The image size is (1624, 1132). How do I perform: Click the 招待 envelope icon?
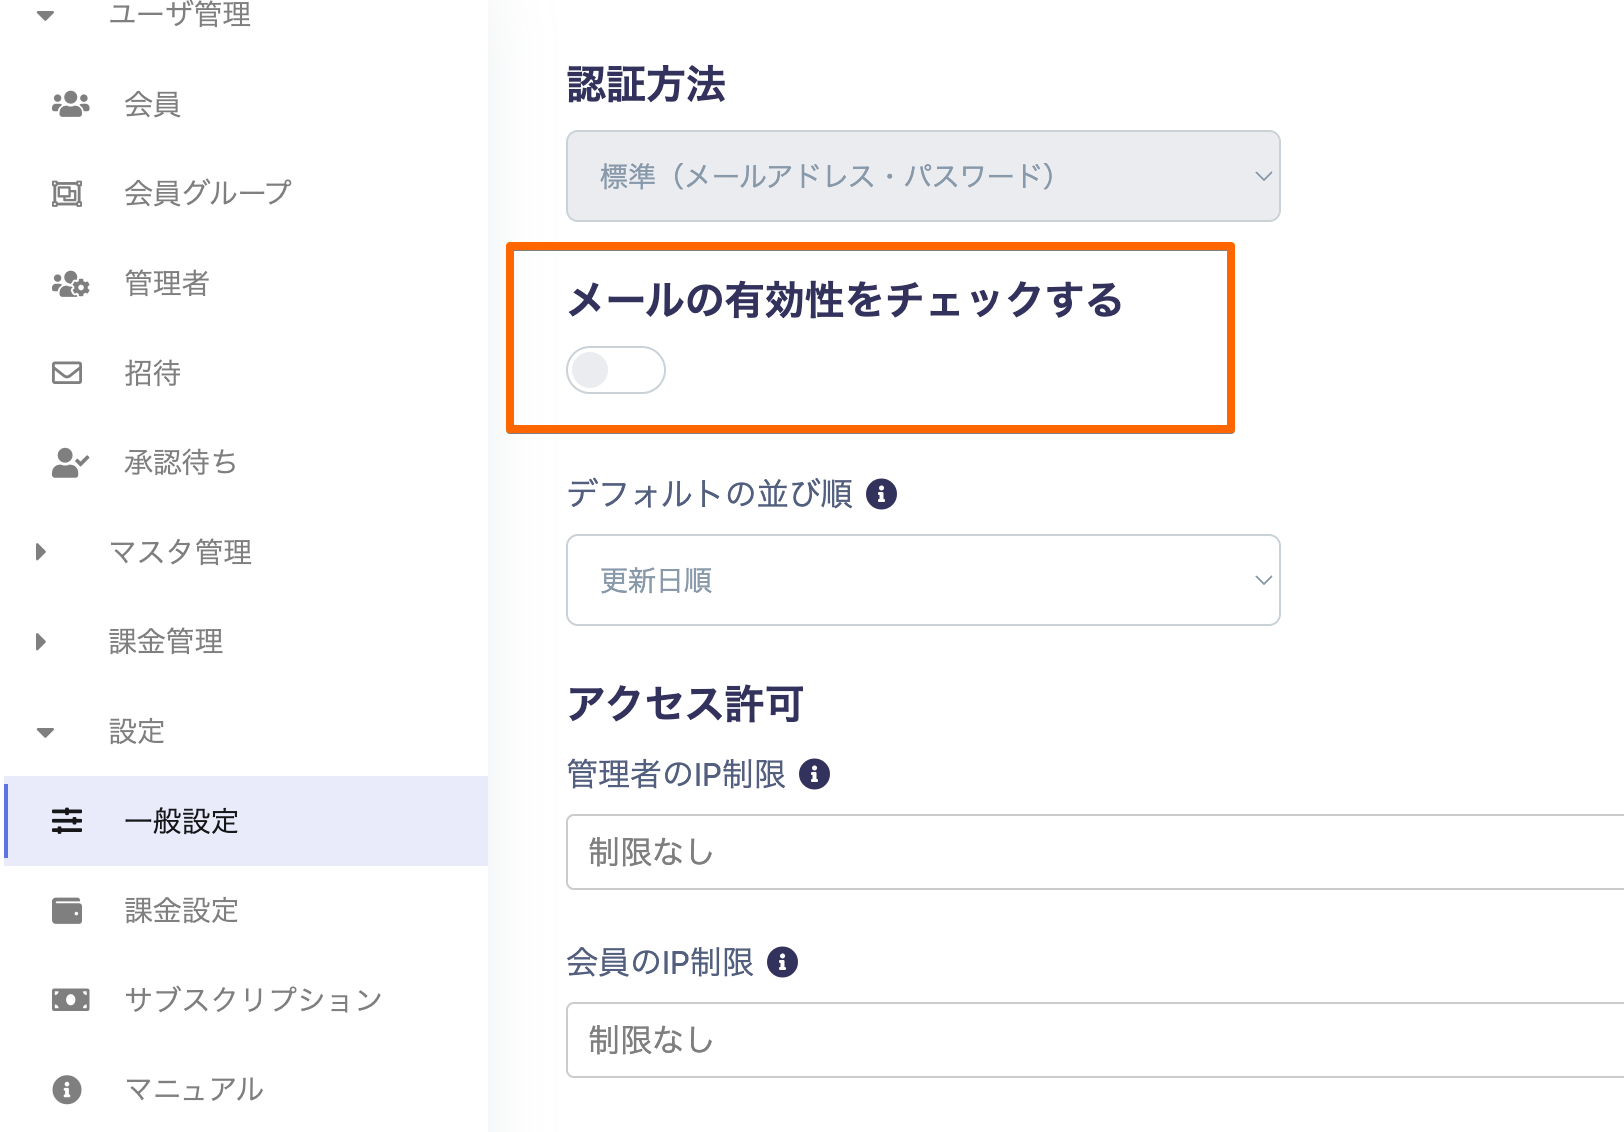67,373
